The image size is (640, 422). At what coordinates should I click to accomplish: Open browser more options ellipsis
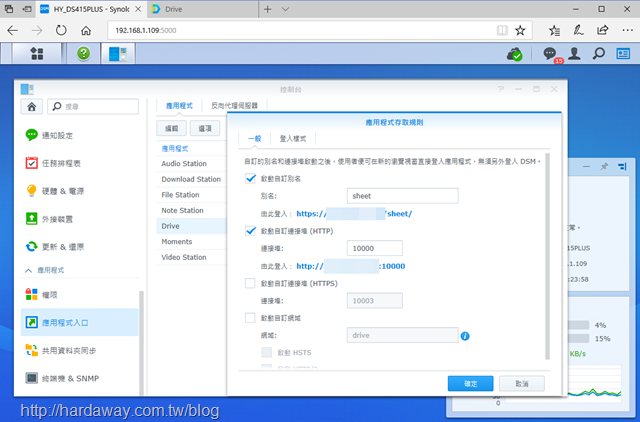click(x=627, y=30)
